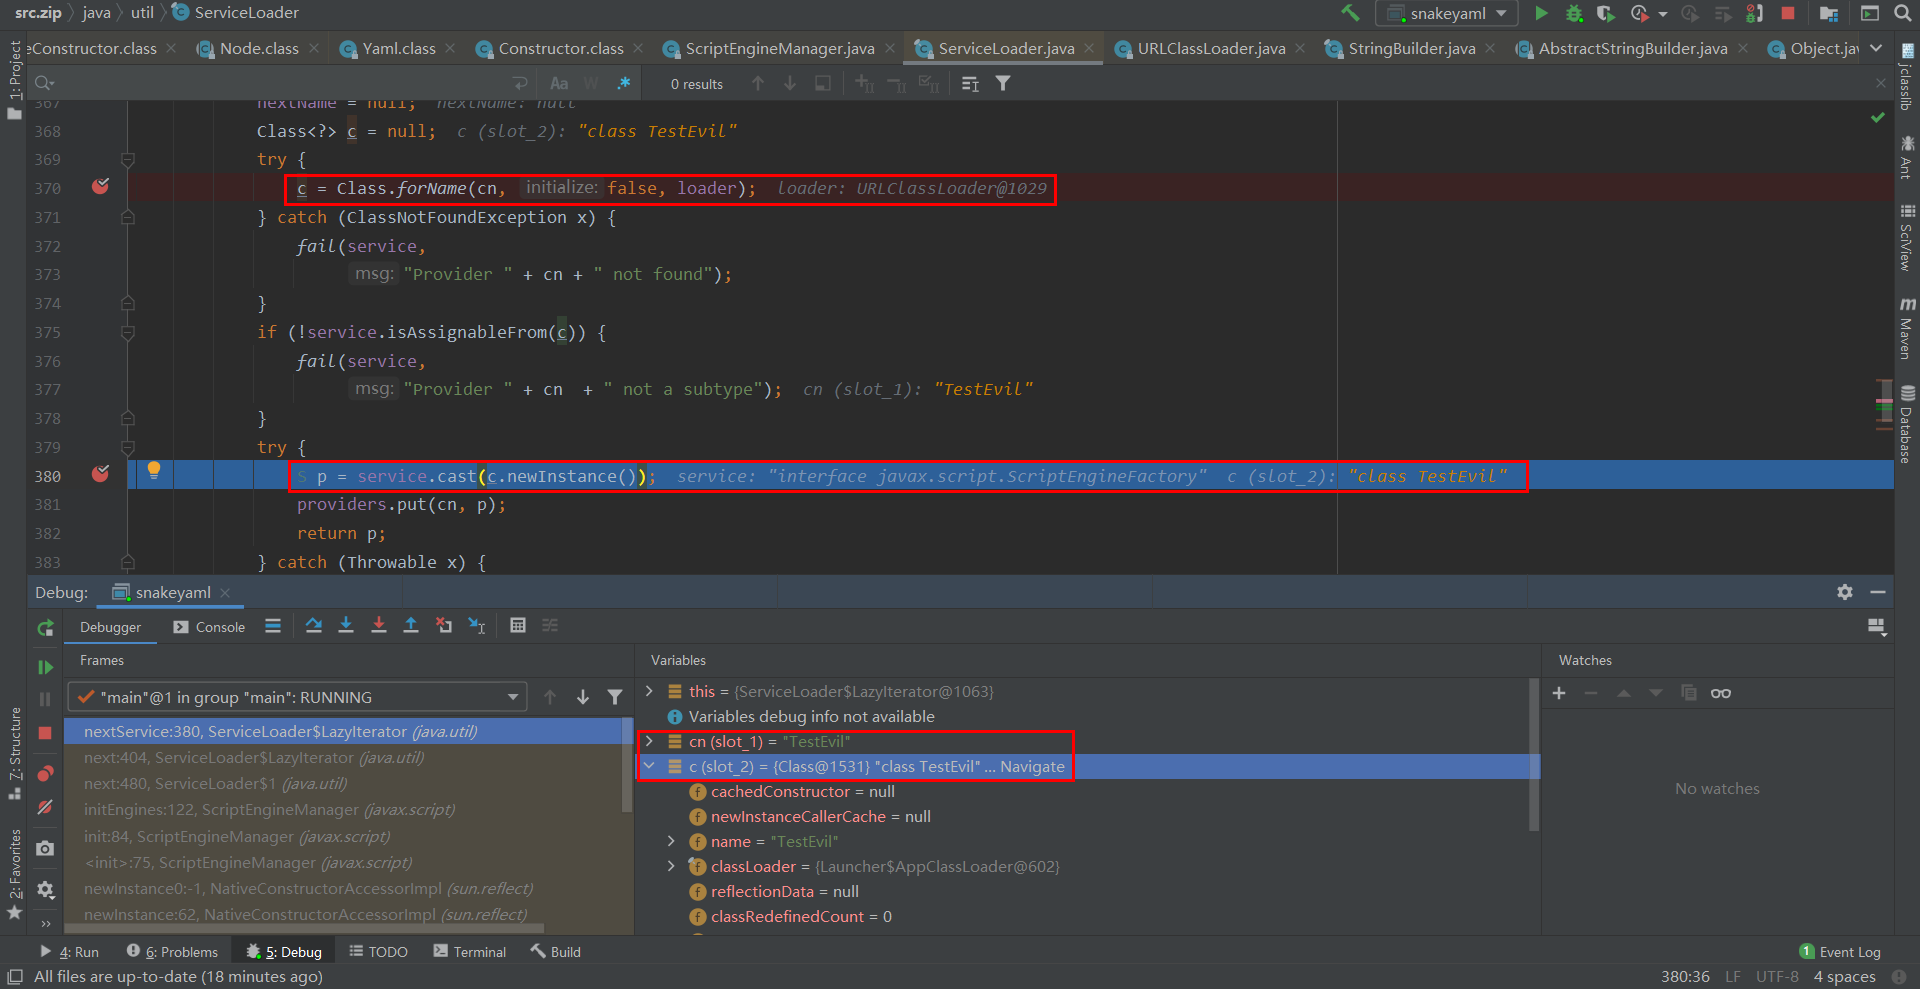This screenshot has height=989, width=1920.
Task: Open the Ant tool window
Action: 1907,156
